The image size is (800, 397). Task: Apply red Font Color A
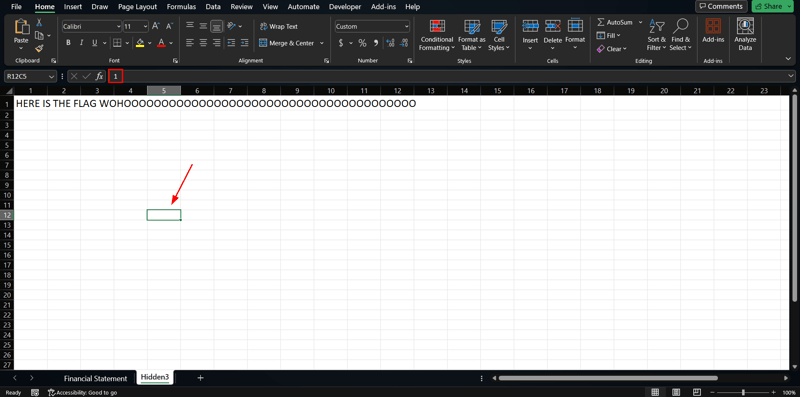click(161, 43)
